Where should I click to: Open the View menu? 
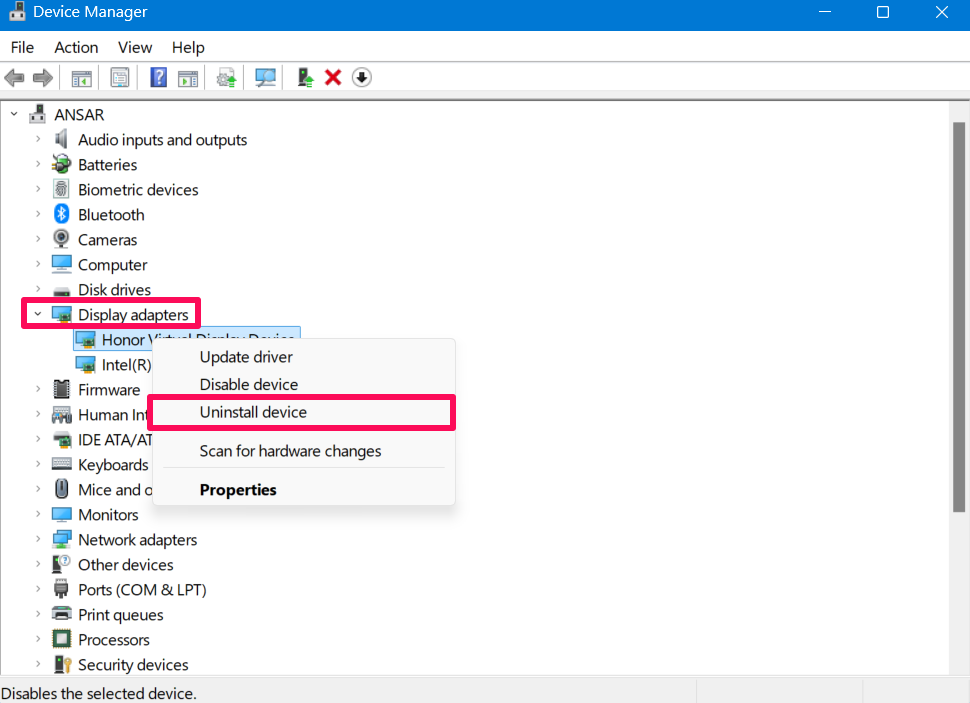[x=135, y=48]
